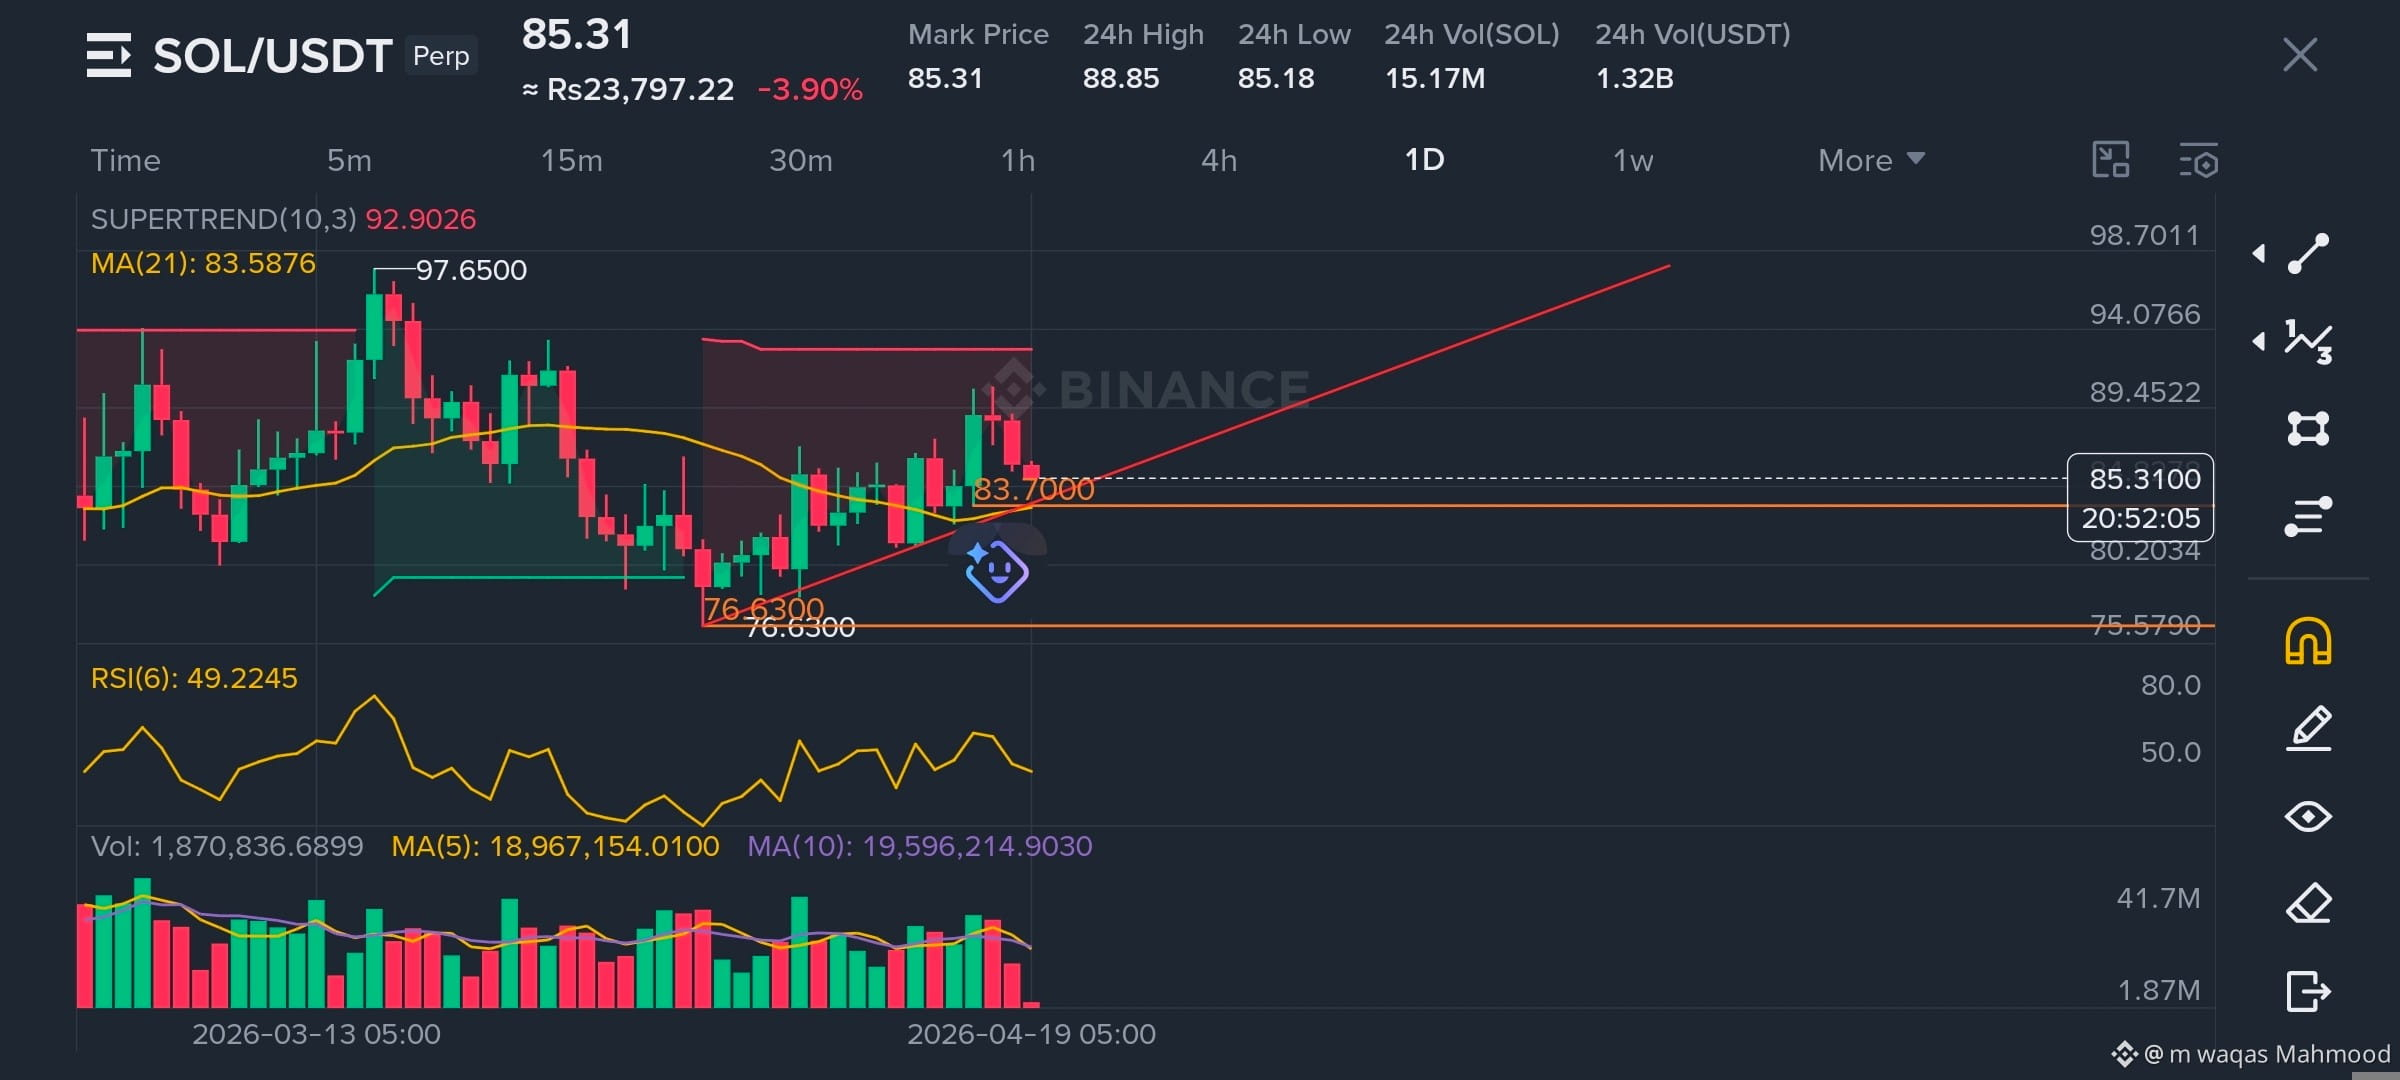Select the 30m timeframe
2400x1080 pixels.
coord(800,160)
